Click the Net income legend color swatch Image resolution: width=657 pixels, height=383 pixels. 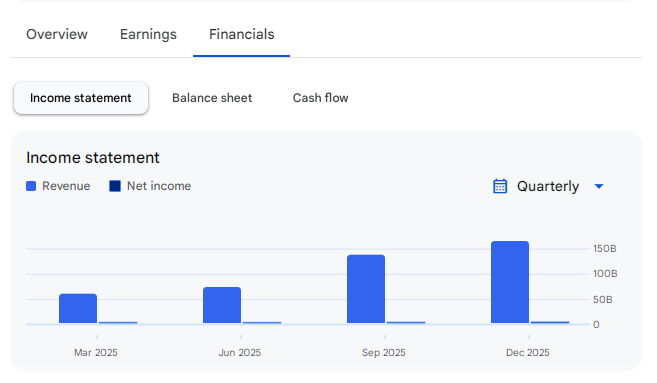[x=115, y=186]
